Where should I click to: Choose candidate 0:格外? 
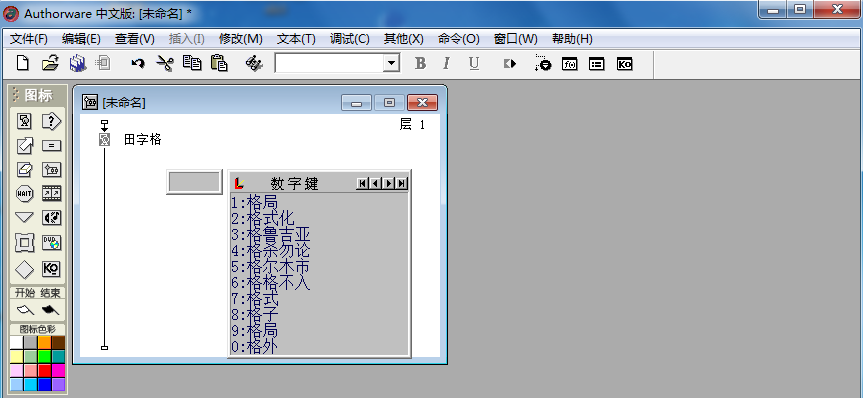coord(254,346)
